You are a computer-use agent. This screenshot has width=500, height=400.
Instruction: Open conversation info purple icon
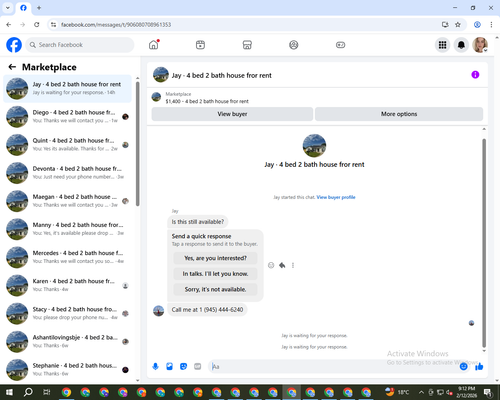point(475,75)
